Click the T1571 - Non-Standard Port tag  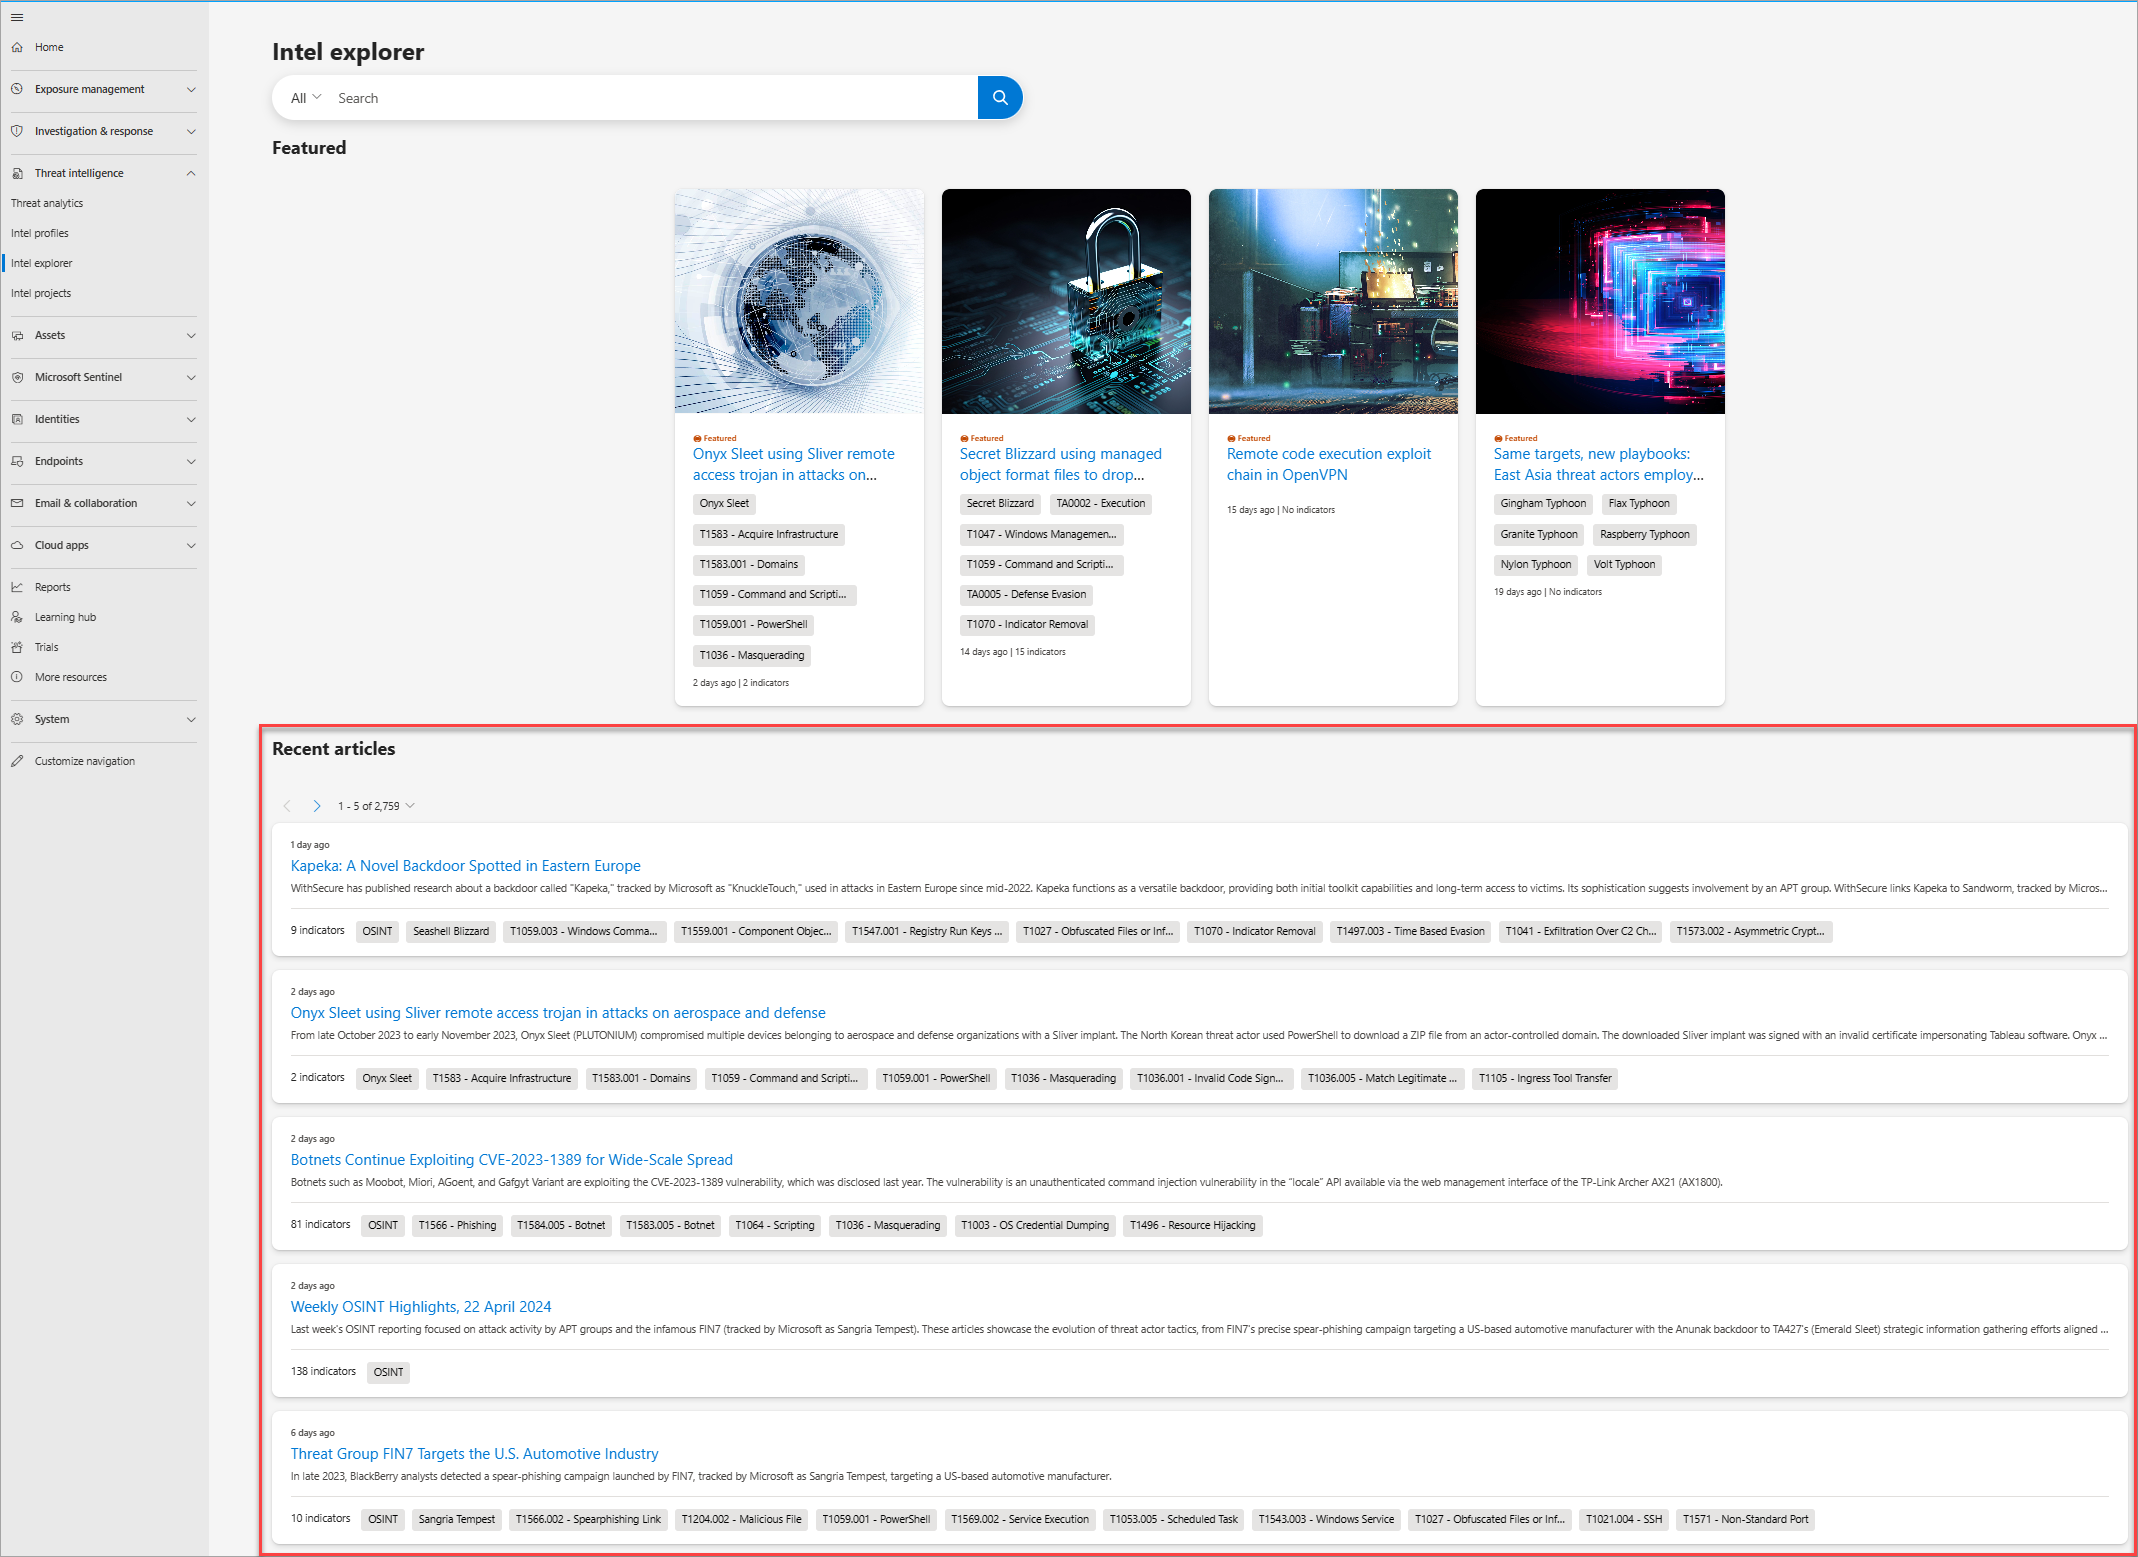click(1746, 1519)
